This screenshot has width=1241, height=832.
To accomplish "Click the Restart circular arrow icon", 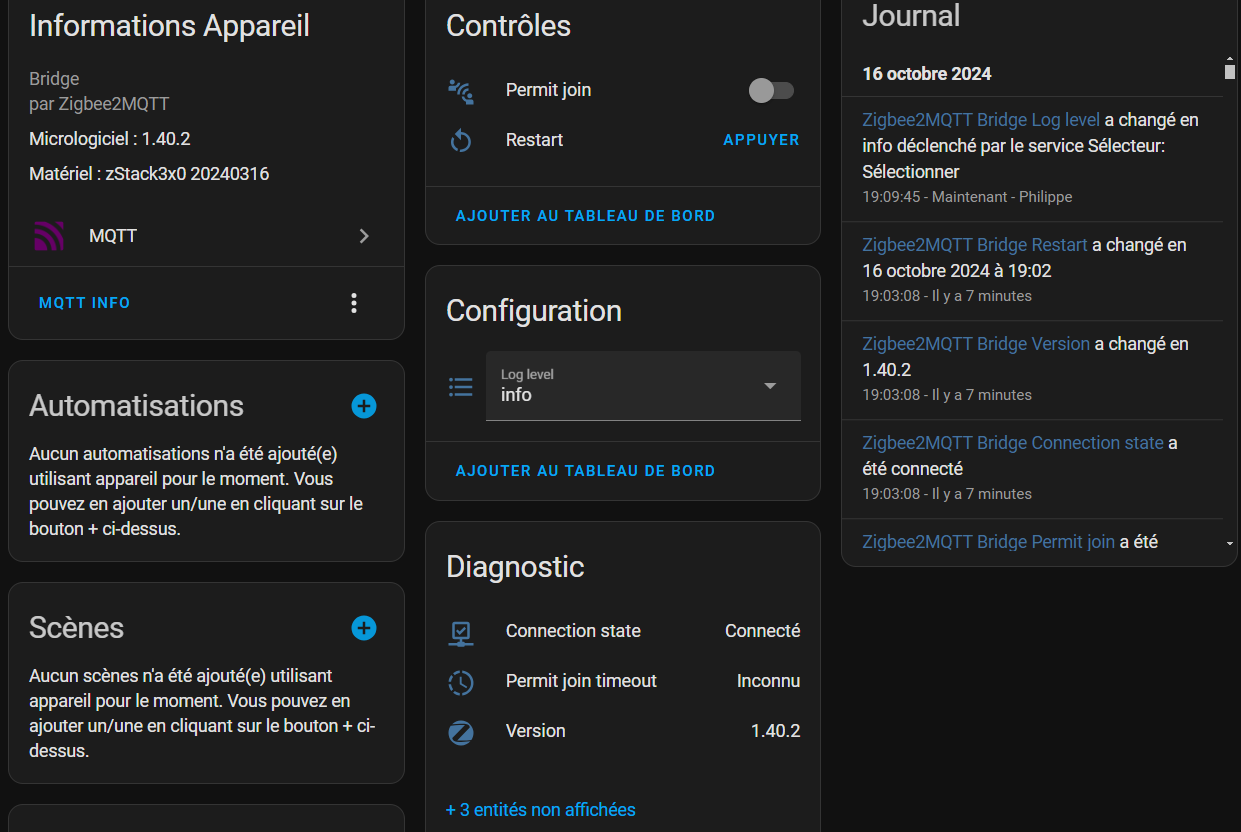I will coord(460,141).
